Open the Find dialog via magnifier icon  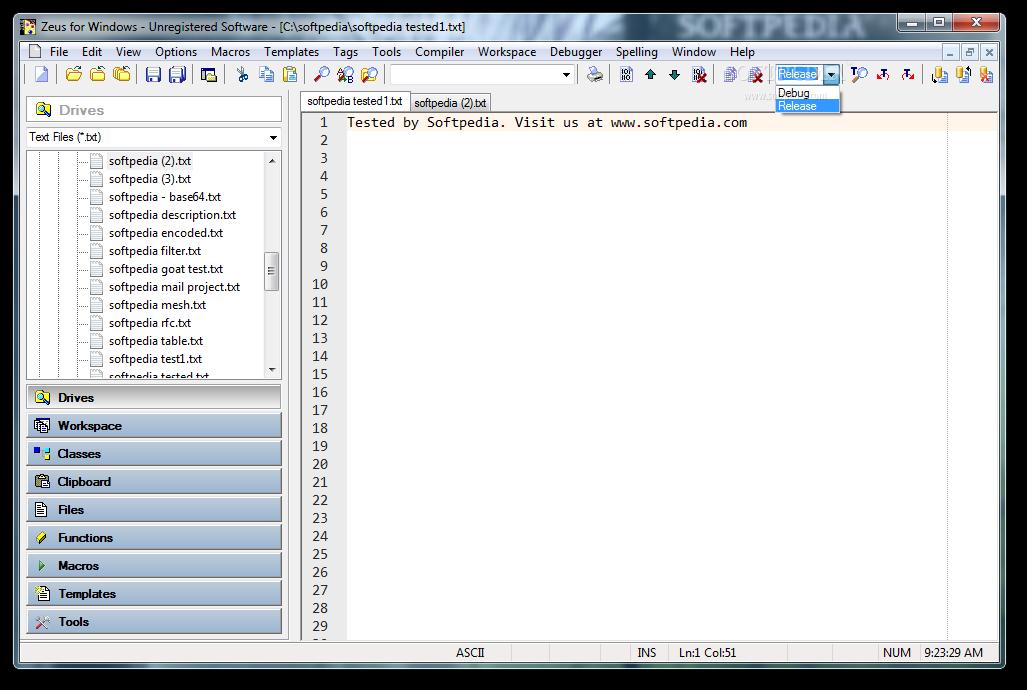point(321,73)
